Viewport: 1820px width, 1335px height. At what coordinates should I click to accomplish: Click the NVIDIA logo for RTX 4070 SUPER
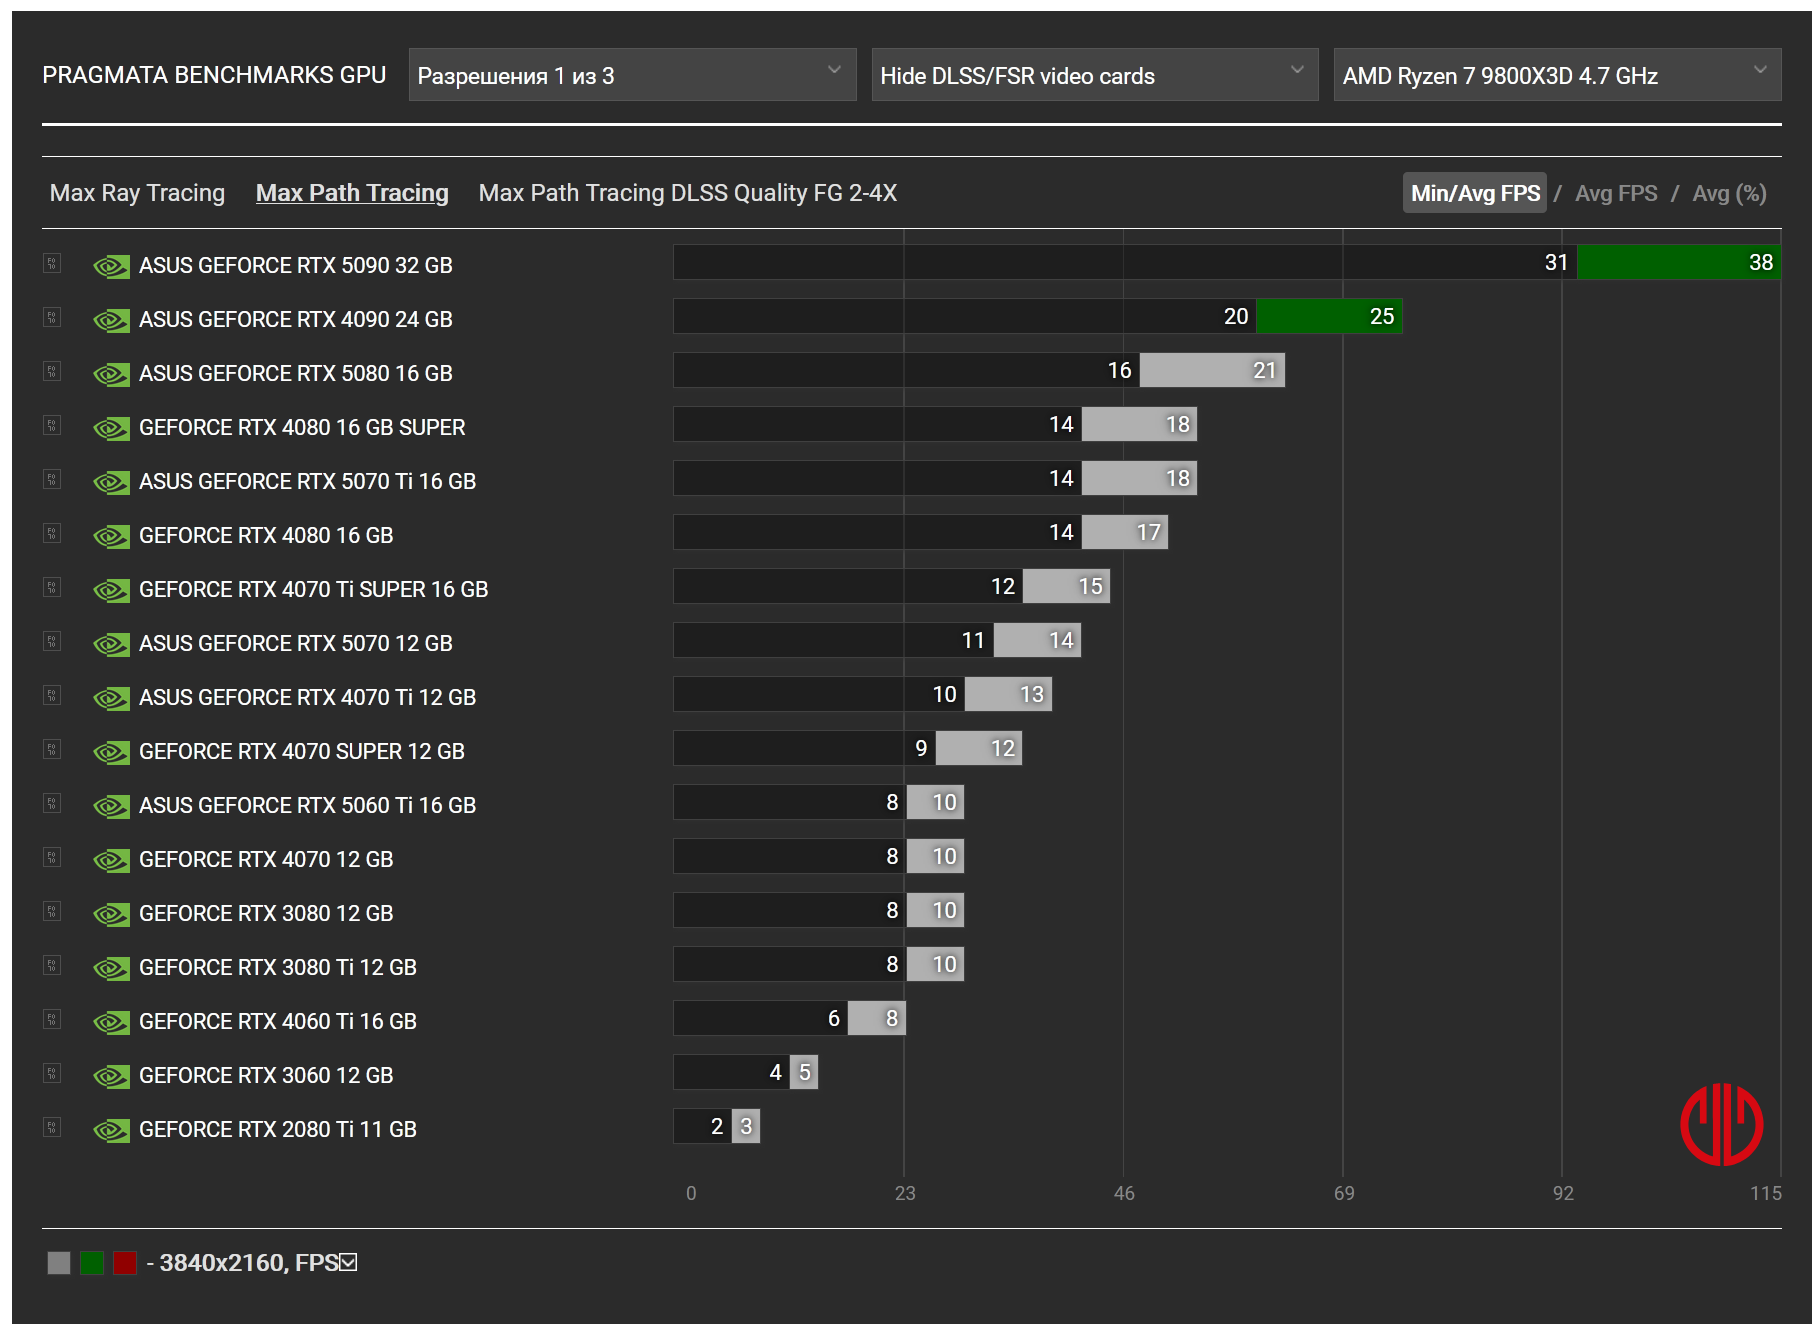[x=111, y=752]
